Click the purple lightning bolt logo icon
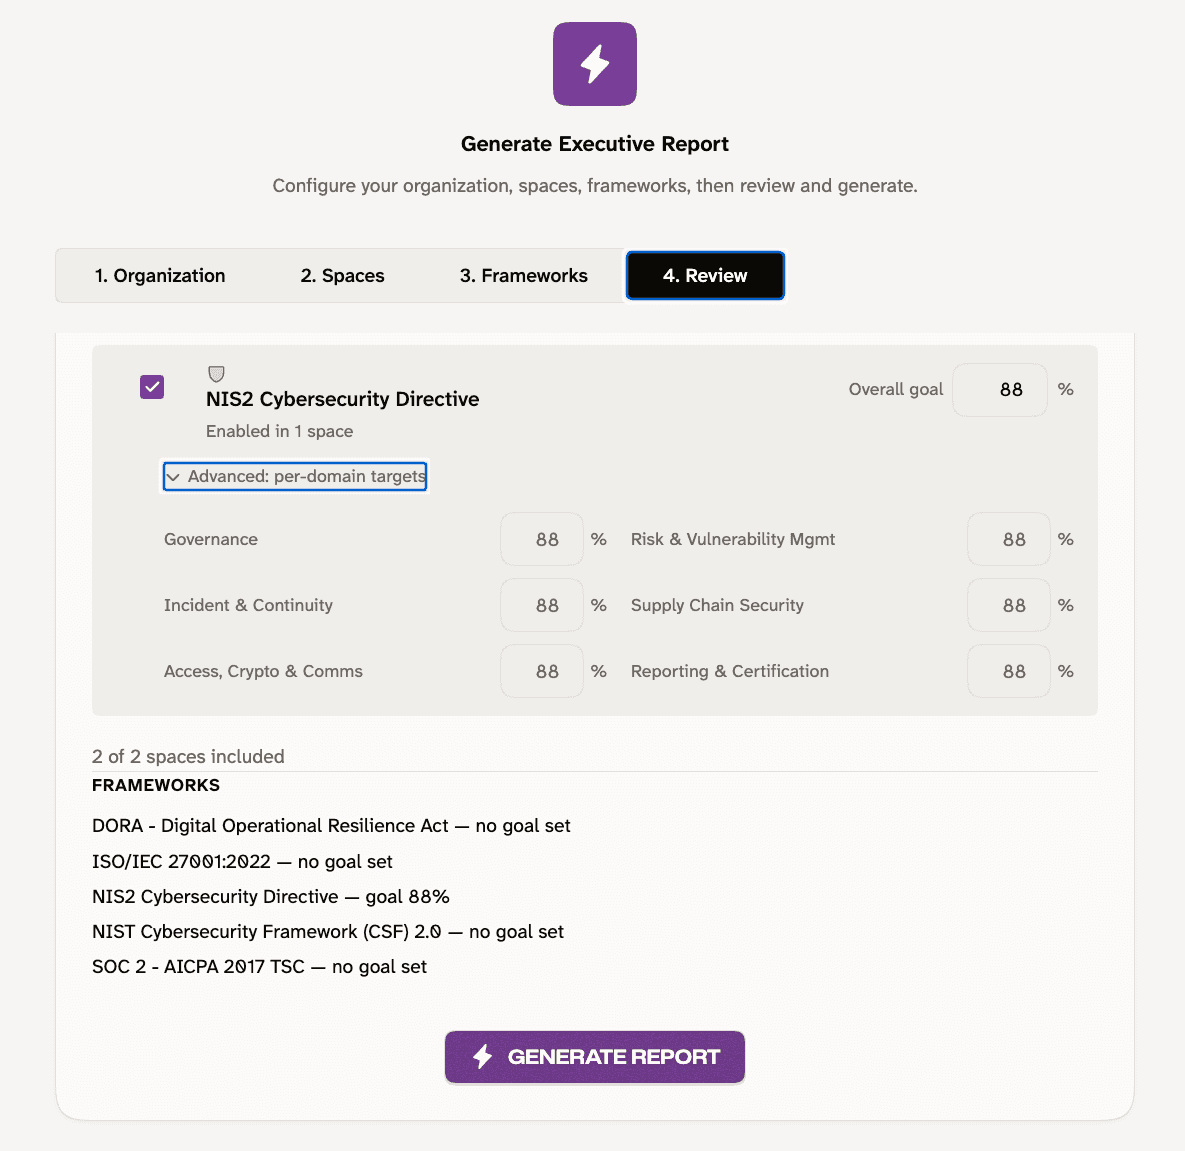 (x=594, y=64)
